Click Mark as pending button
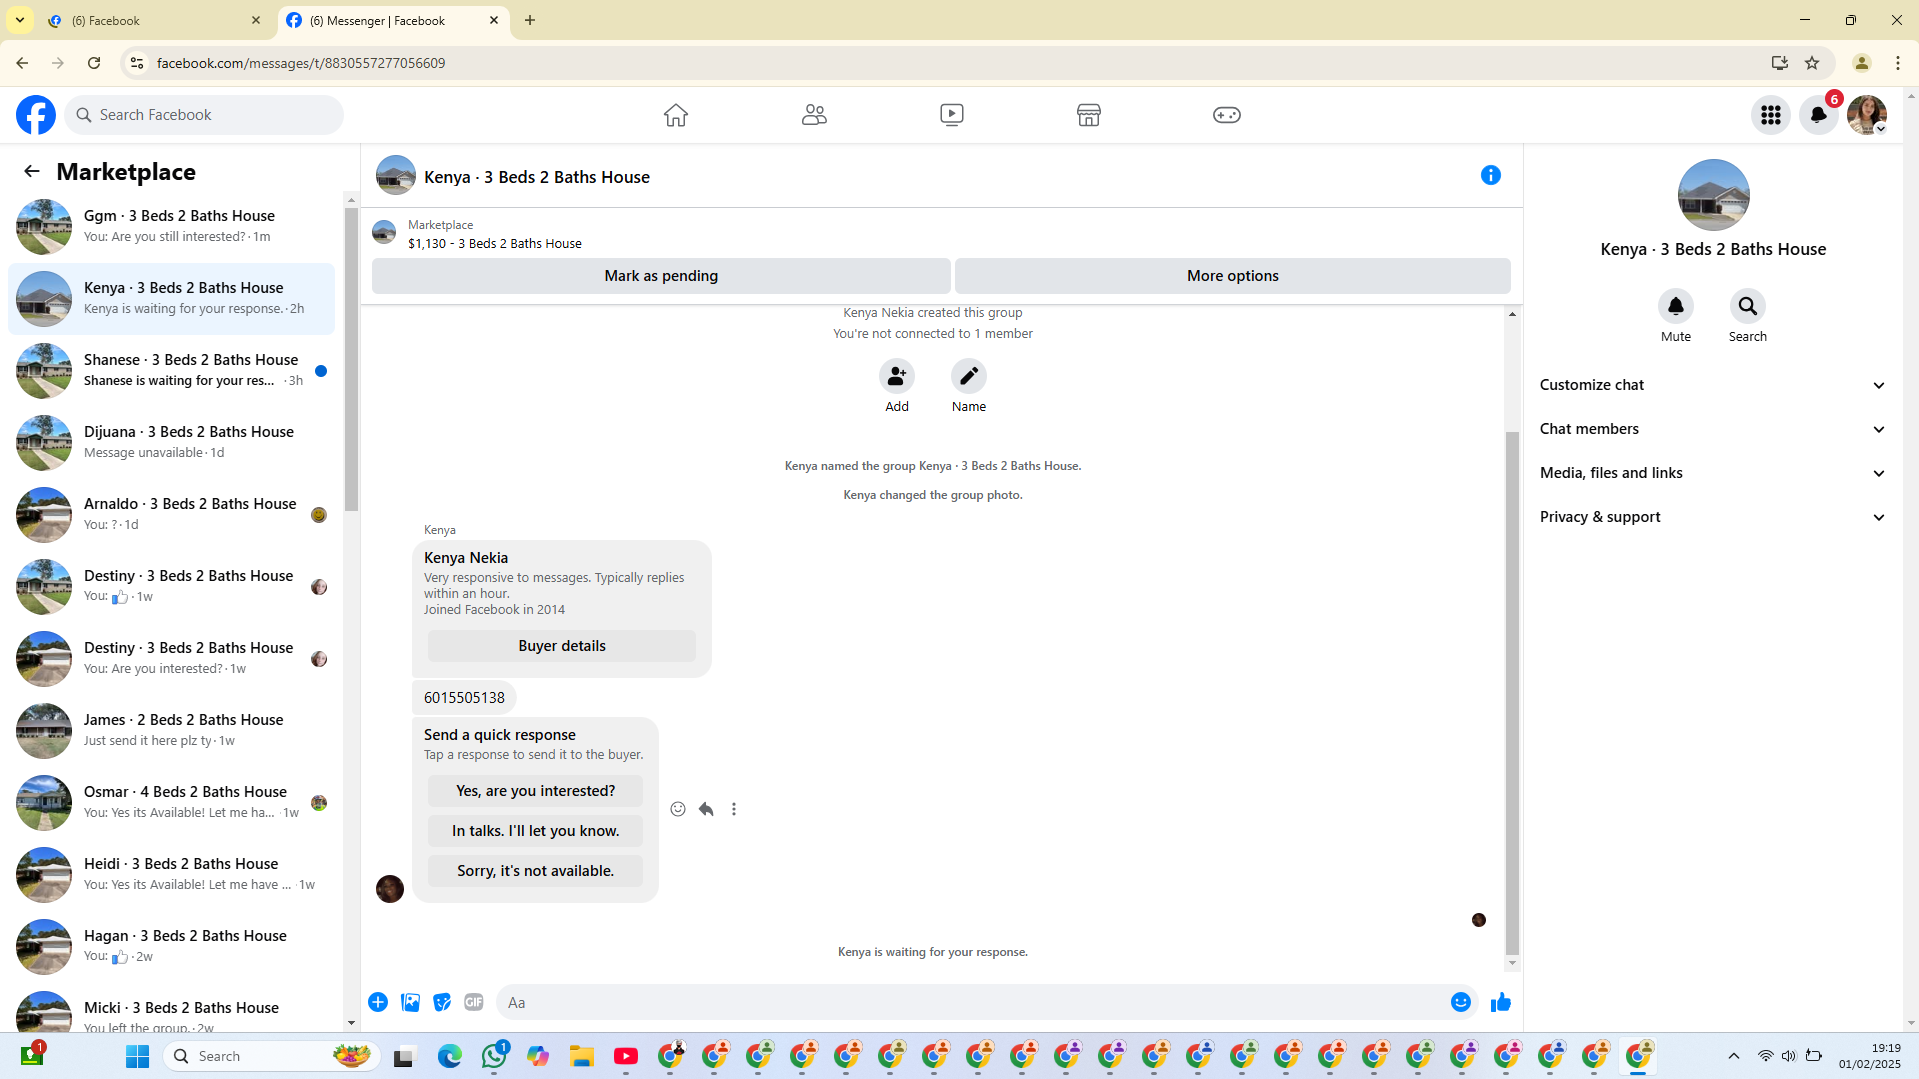 (661, 276)
